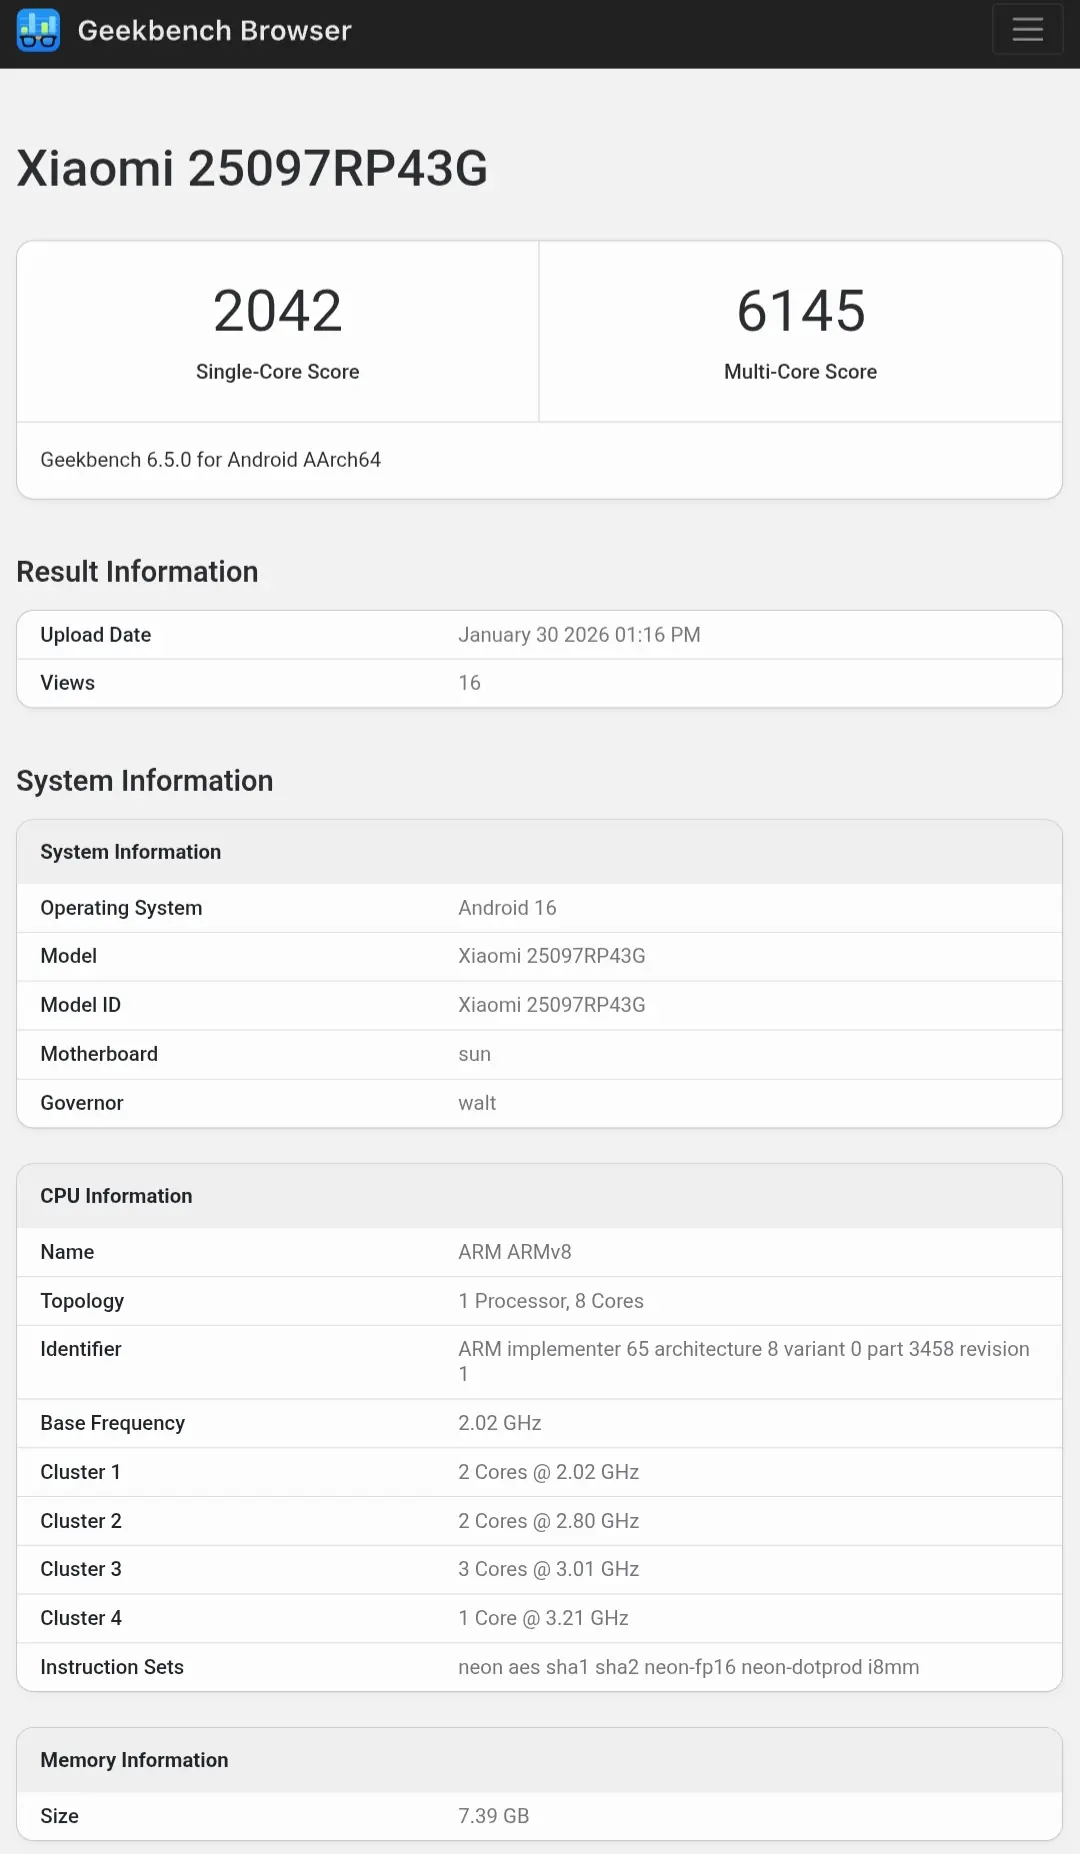1080x1854 pixels.
Task: Click the Instruction Sets value text
Action: click(688, 1667)
